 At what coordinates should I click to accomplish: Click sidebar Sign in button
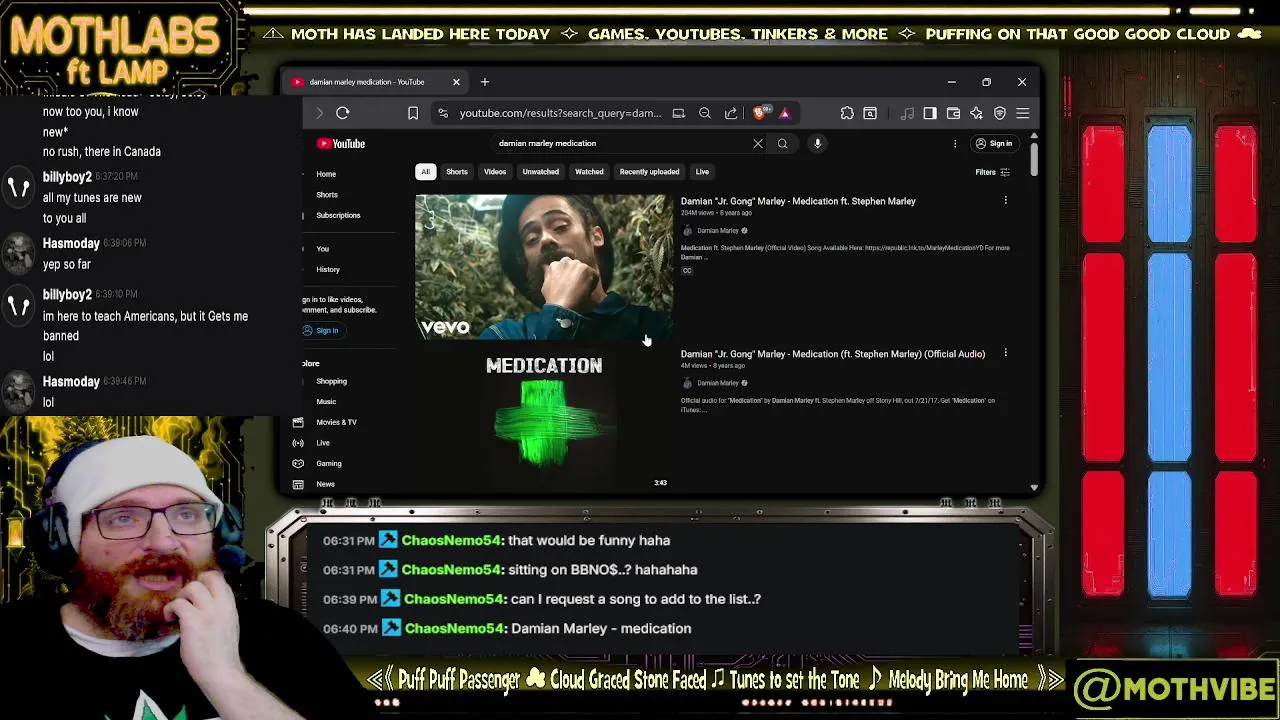[x=322, y=330]
